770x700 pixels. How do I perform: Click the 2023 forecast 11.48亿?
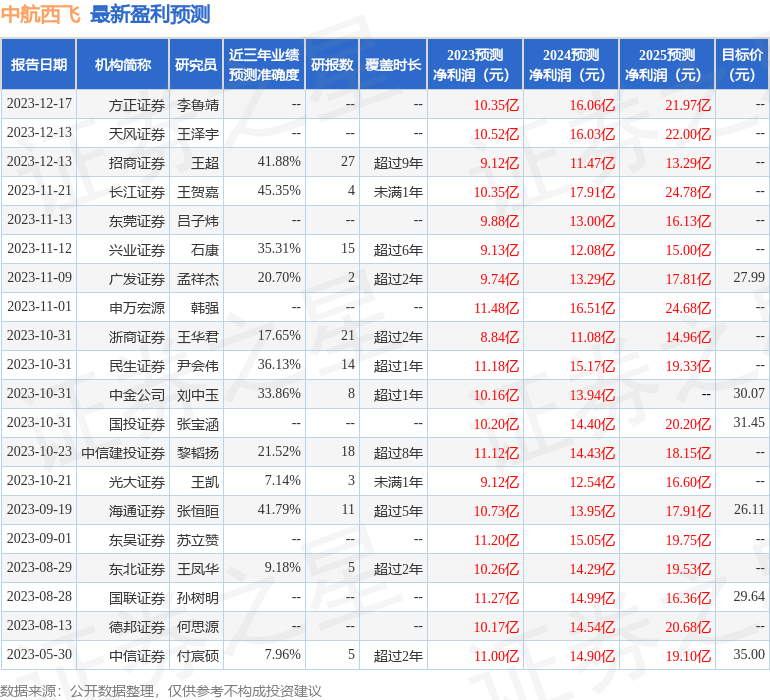496,308
